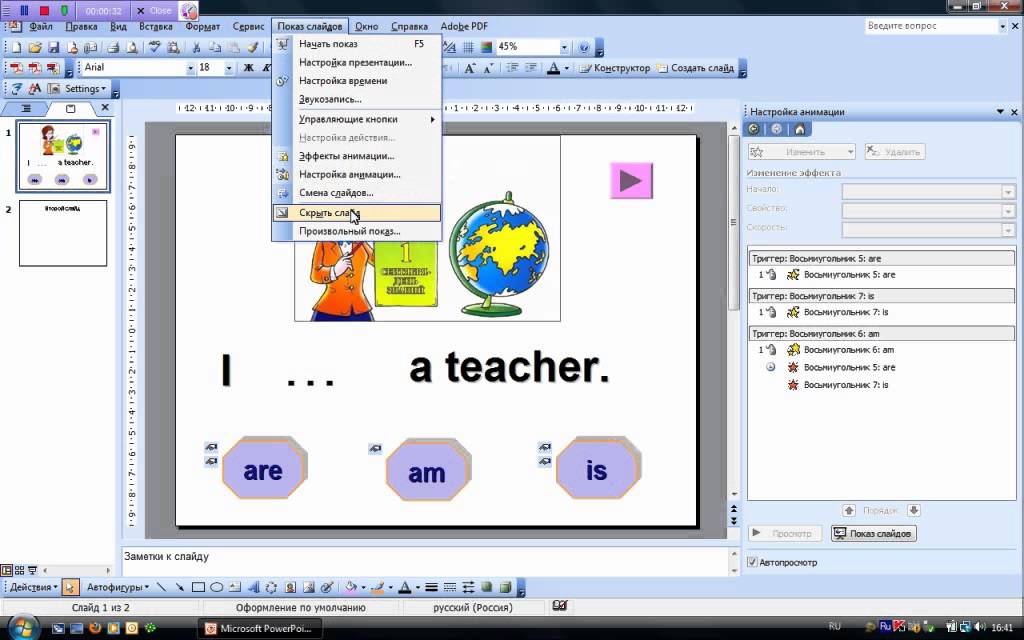Screen dimensions: 1024x640
Task: Click the Insert WordArt icon
Action: coord(254,587)
